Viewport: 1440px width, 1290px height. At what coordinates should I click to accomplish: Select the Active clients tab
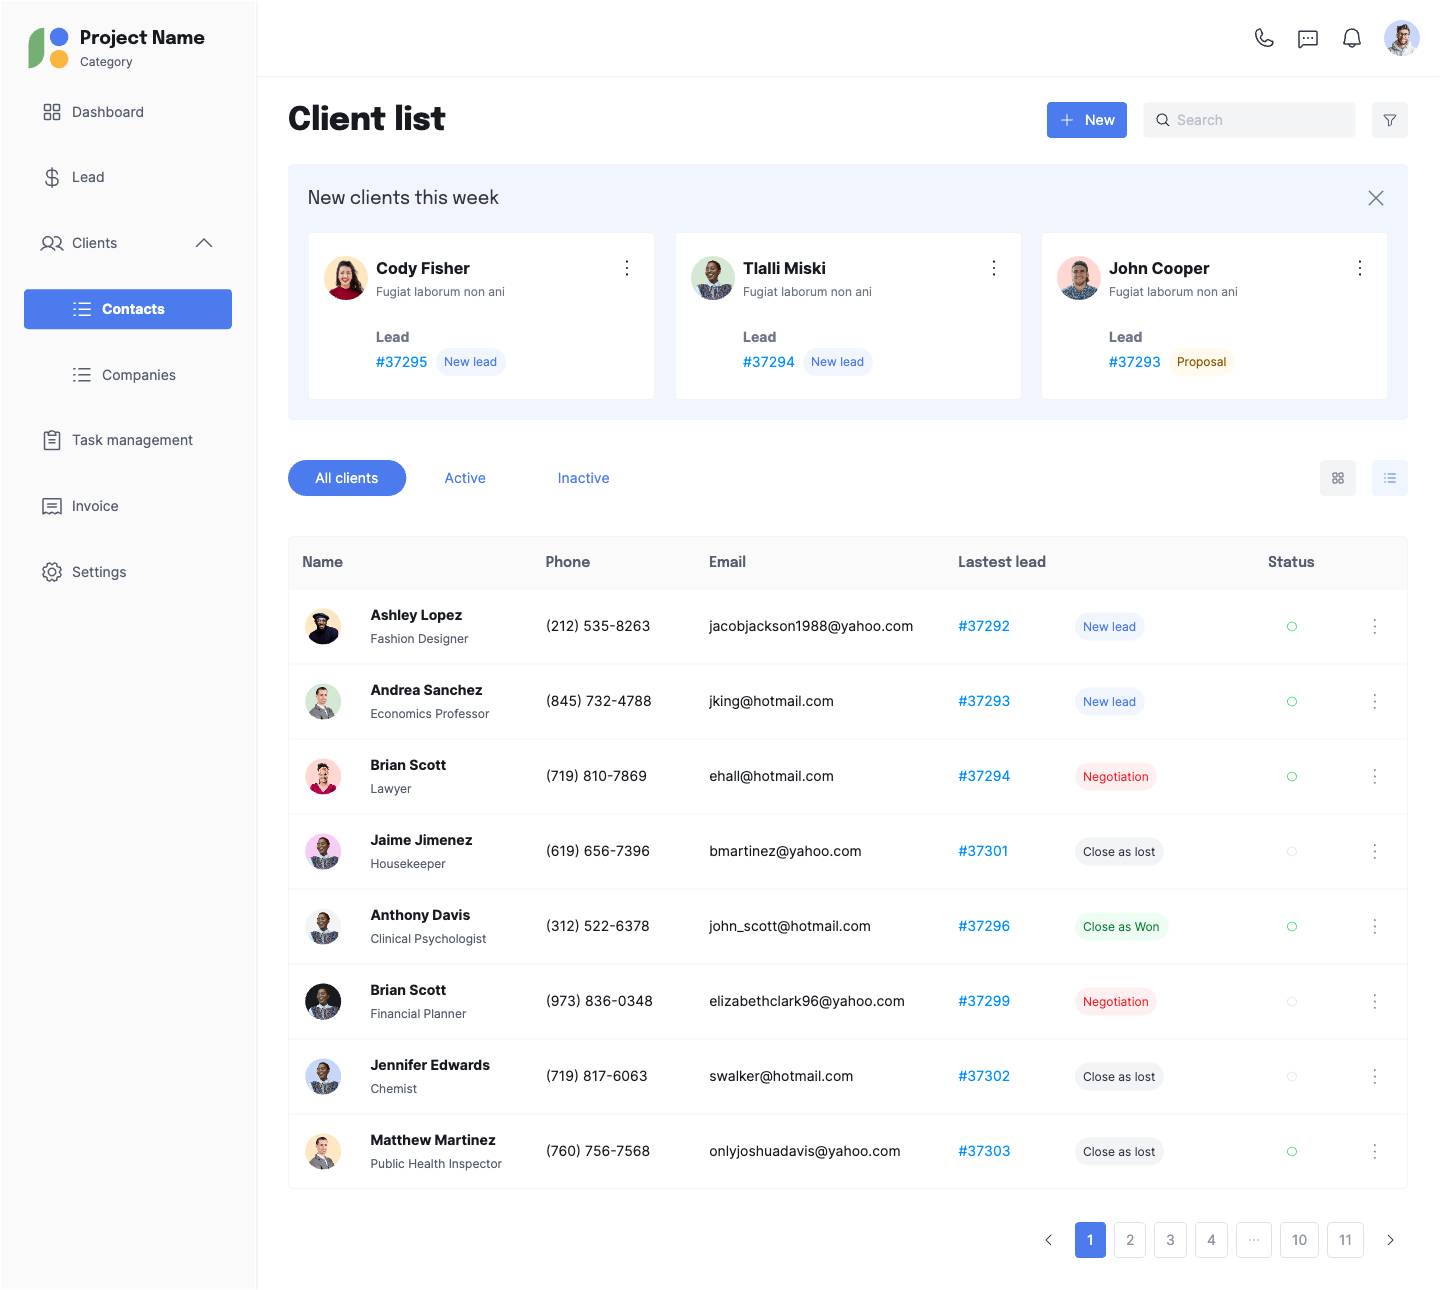[x=465, y=478]
